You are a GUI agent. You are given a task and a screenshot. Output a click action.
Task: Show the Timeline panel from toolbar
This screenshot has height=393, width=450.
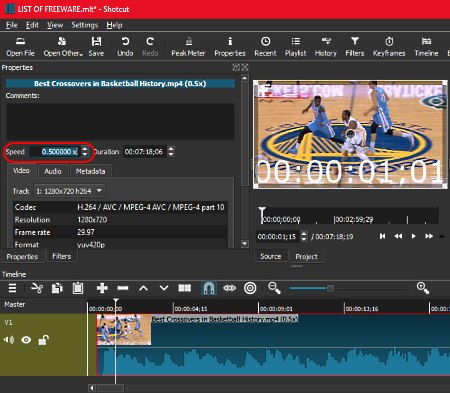coord(426,46)
